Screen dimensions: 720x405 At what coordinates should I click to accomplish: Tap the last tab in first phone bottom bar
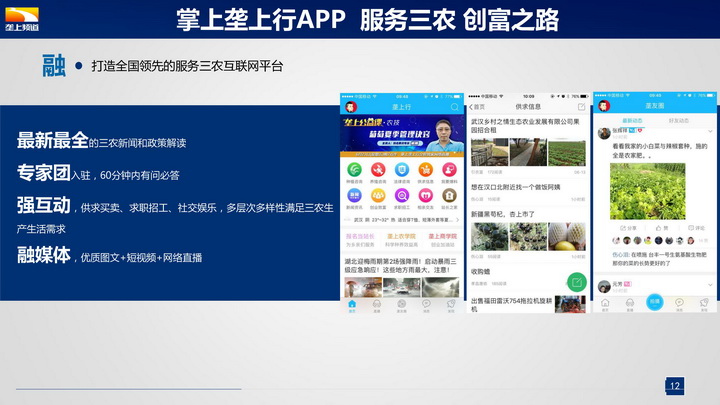click(x=451, y=304)
